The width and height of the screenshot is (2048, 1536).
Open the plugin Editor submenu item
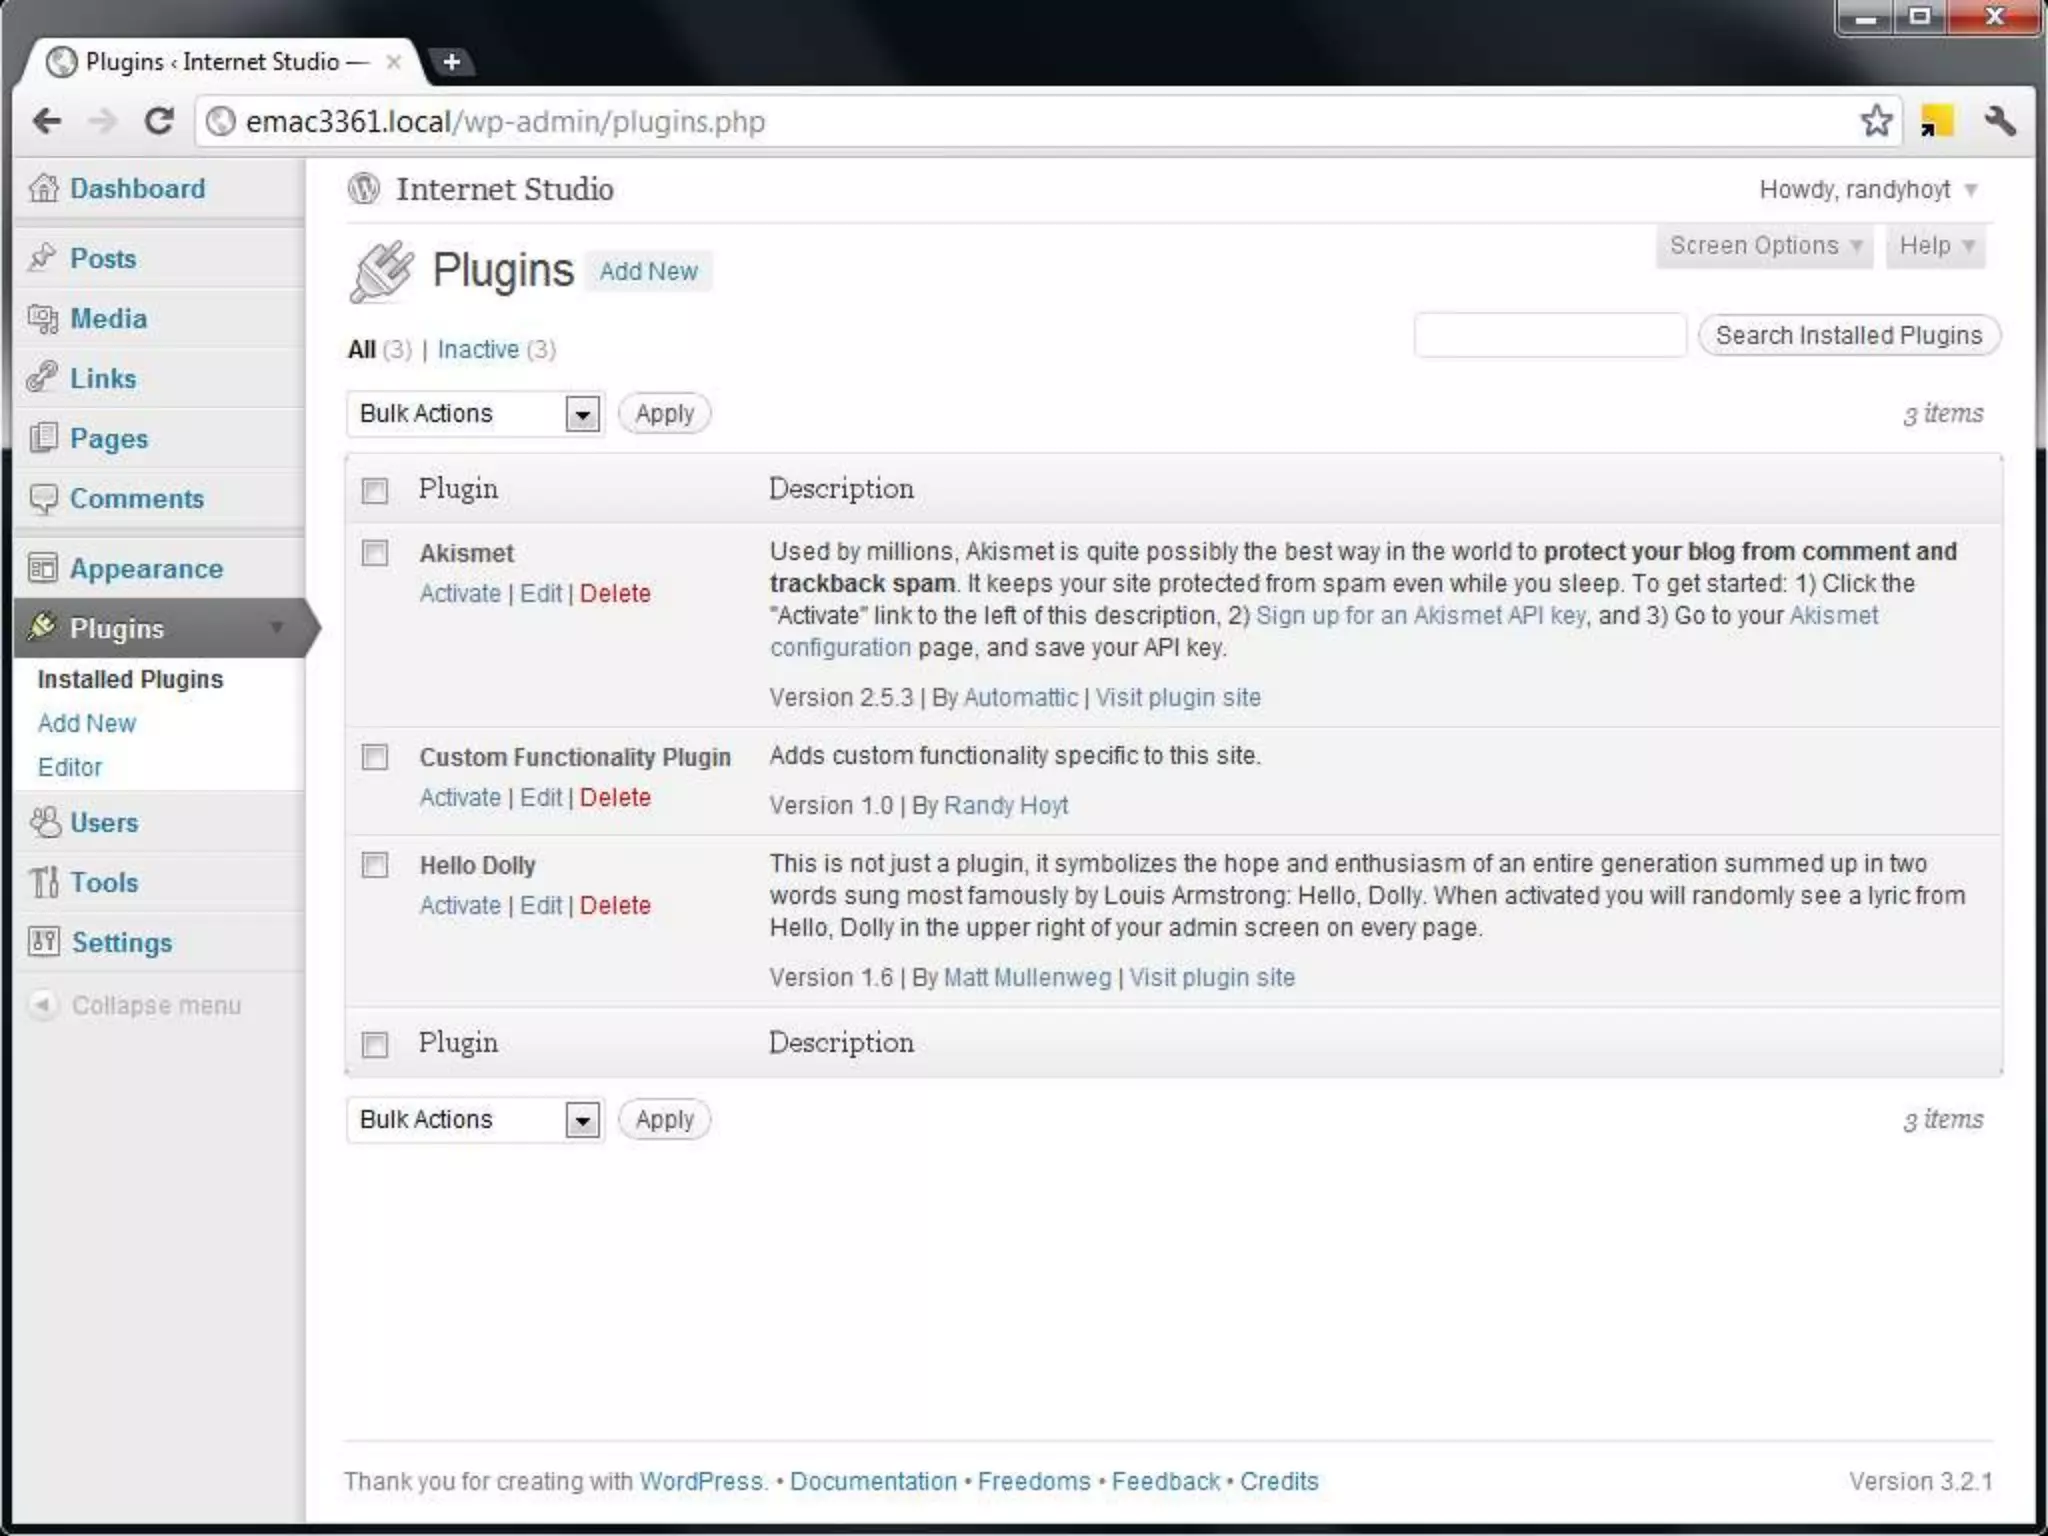point(70,767)
